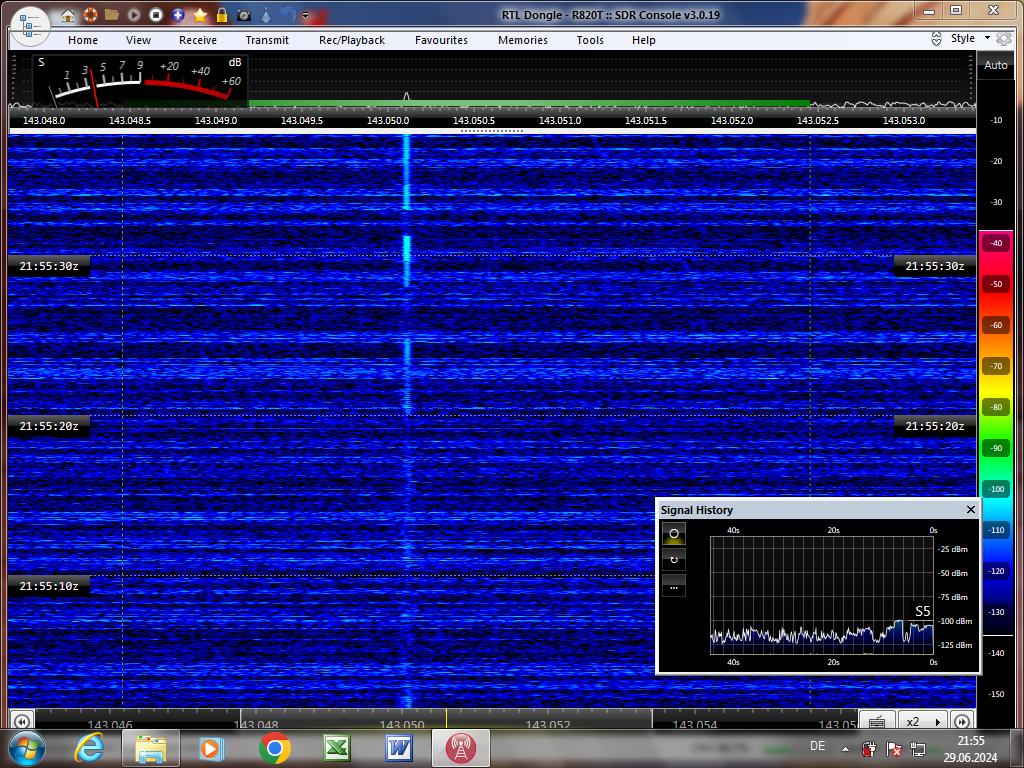Open Google Chrome from the taskbar
The width and height of the screenshot is (1024, 768).
pyautogui.click(x=274, y=748)
